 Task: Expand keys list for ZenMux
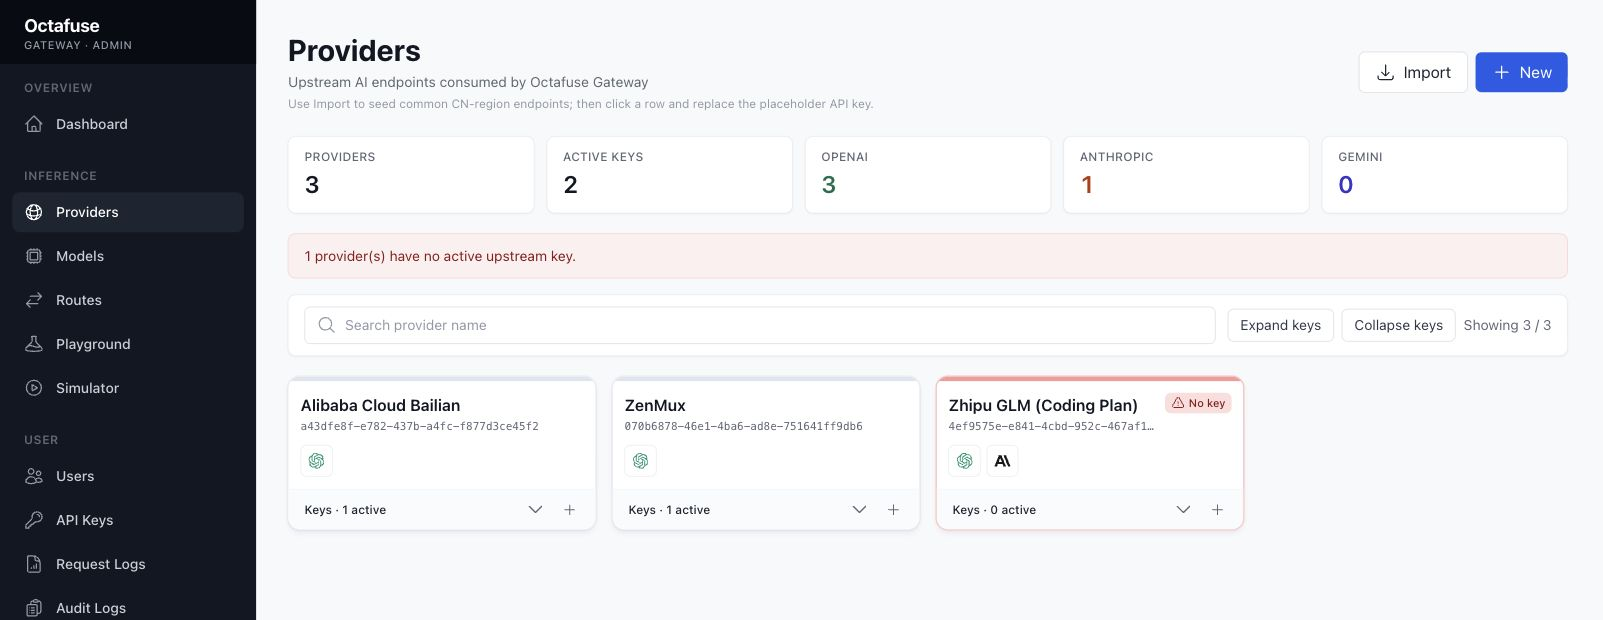click(860, 510)
